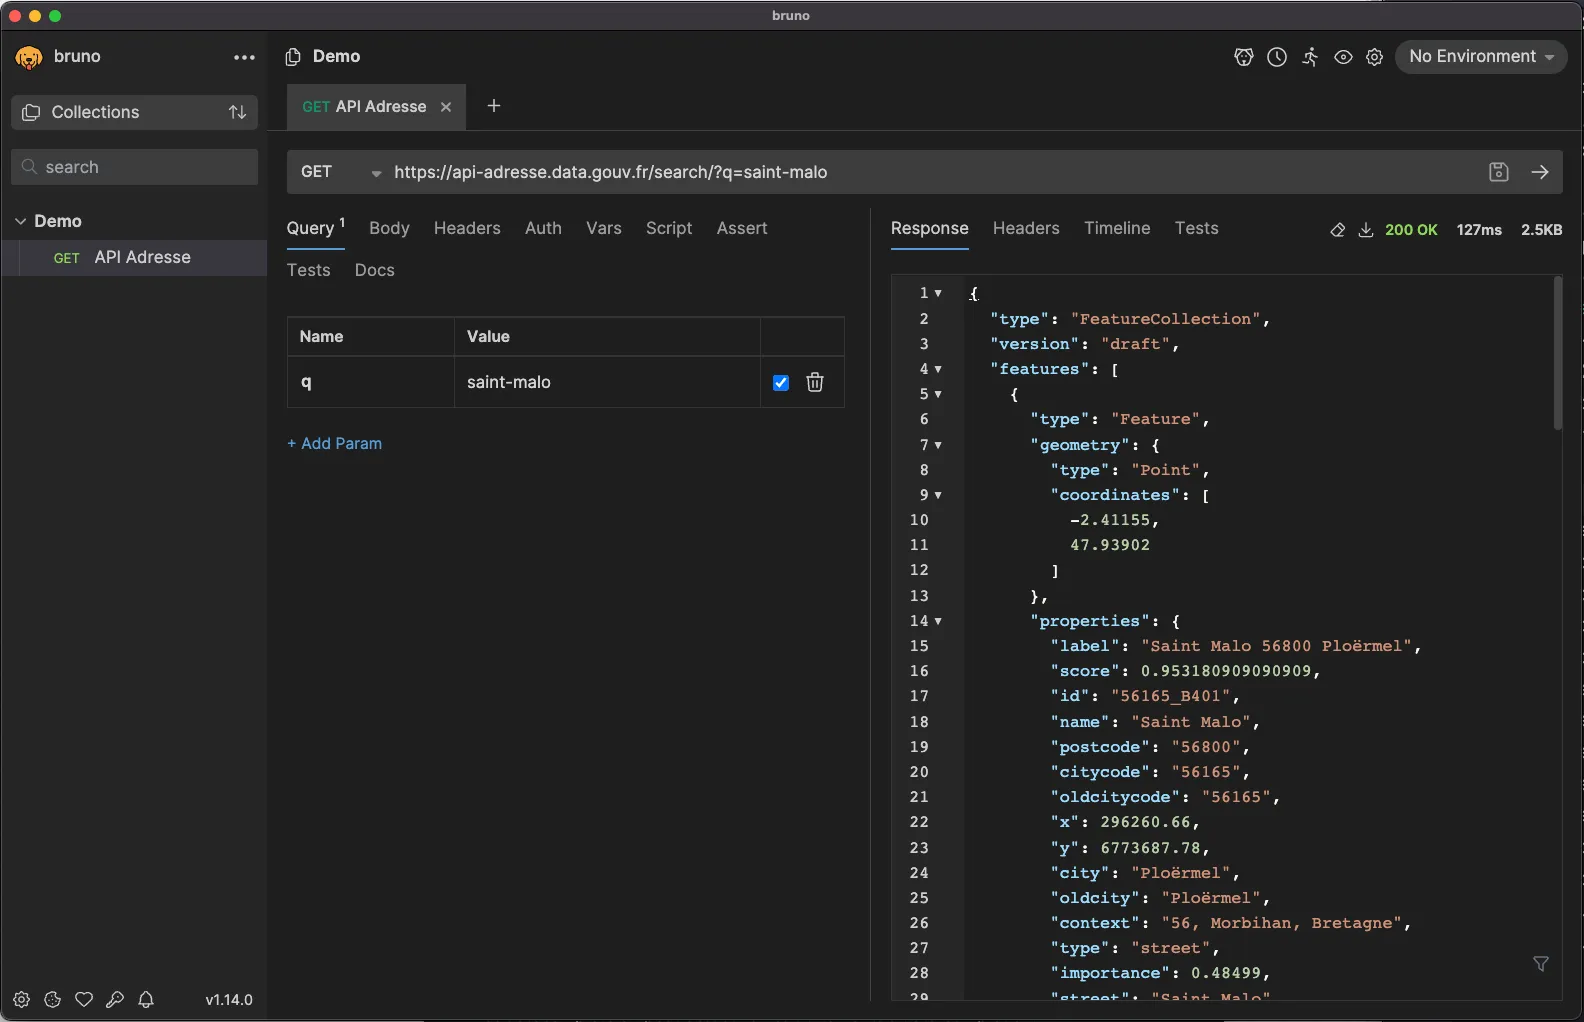Open the bruno three-dot menu
Screen dimensions: 1584x1022
(244, 57)
